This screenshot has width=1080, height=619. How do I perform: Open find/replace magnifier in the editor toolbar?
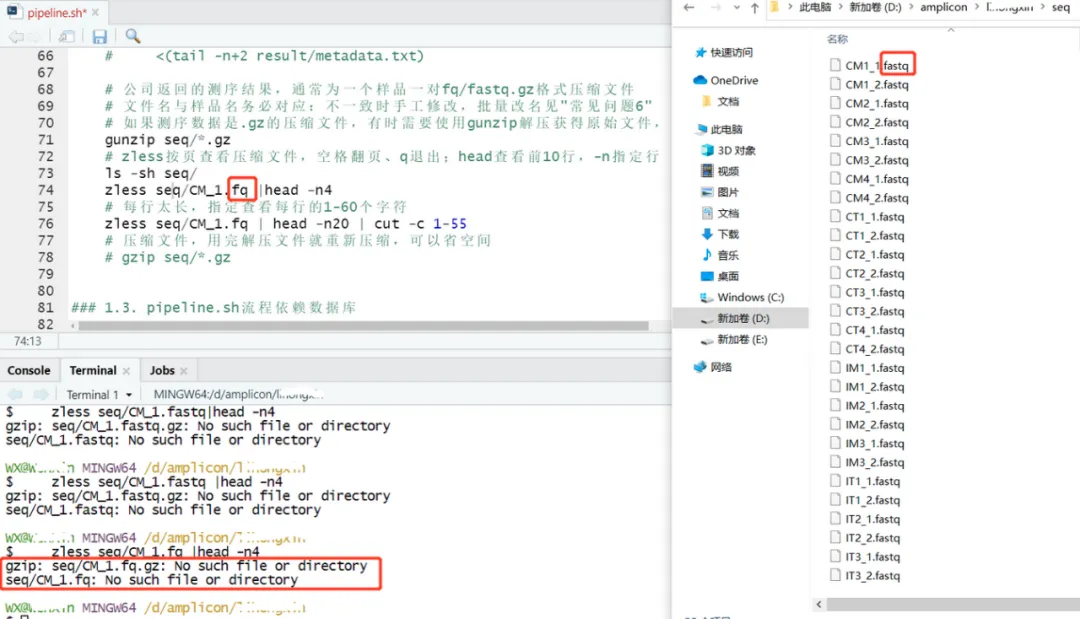[133, 36]
